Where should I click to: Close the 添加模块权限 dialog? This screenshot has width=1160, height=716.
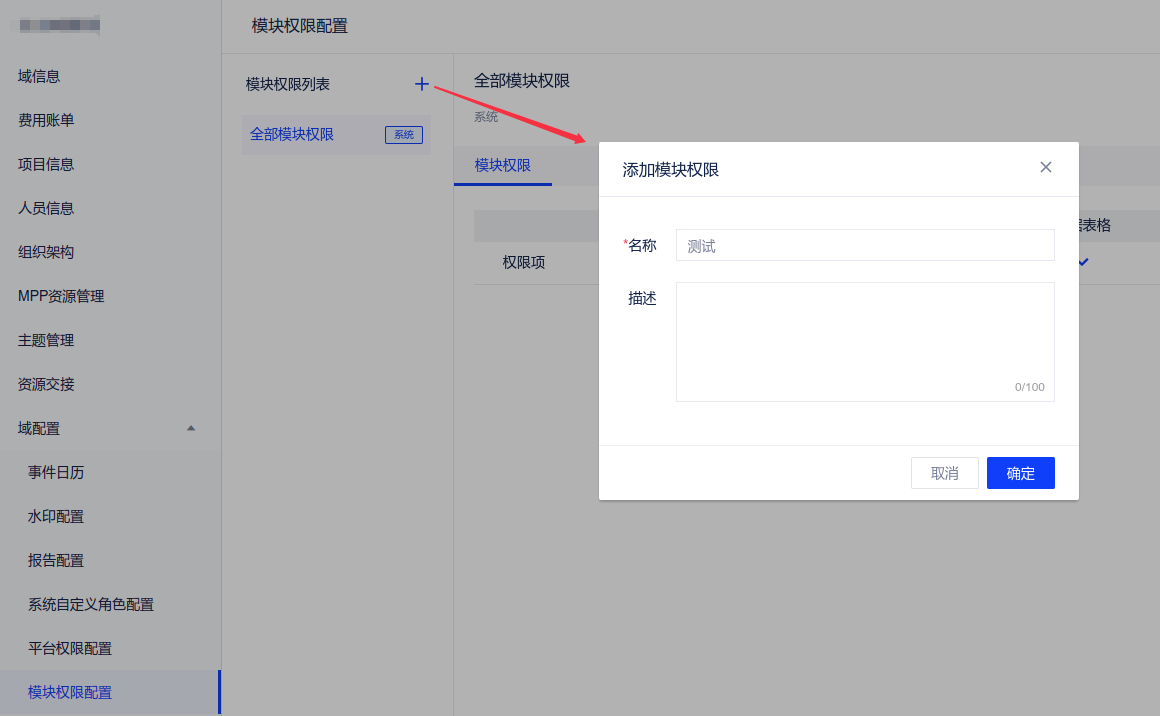click(x=1045, y=168)
